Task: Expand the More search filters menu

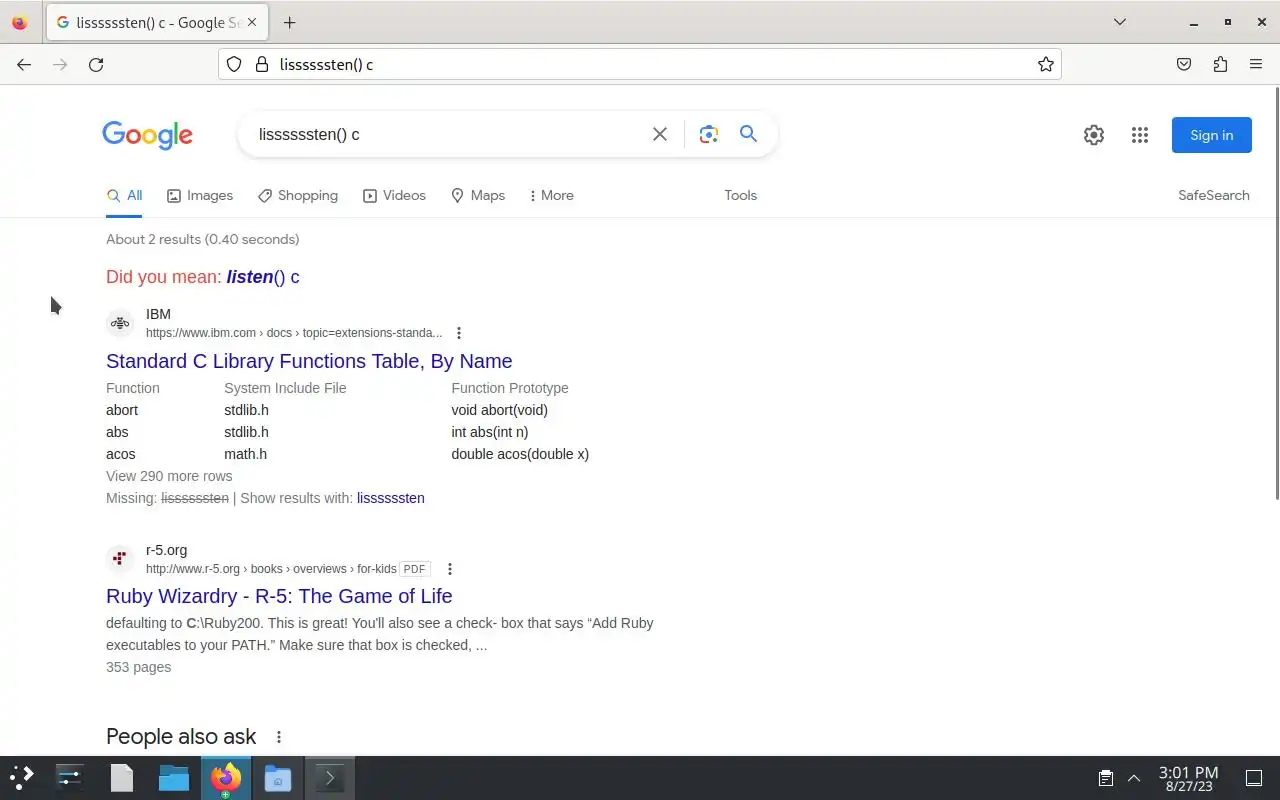Action: pos(551,195)
